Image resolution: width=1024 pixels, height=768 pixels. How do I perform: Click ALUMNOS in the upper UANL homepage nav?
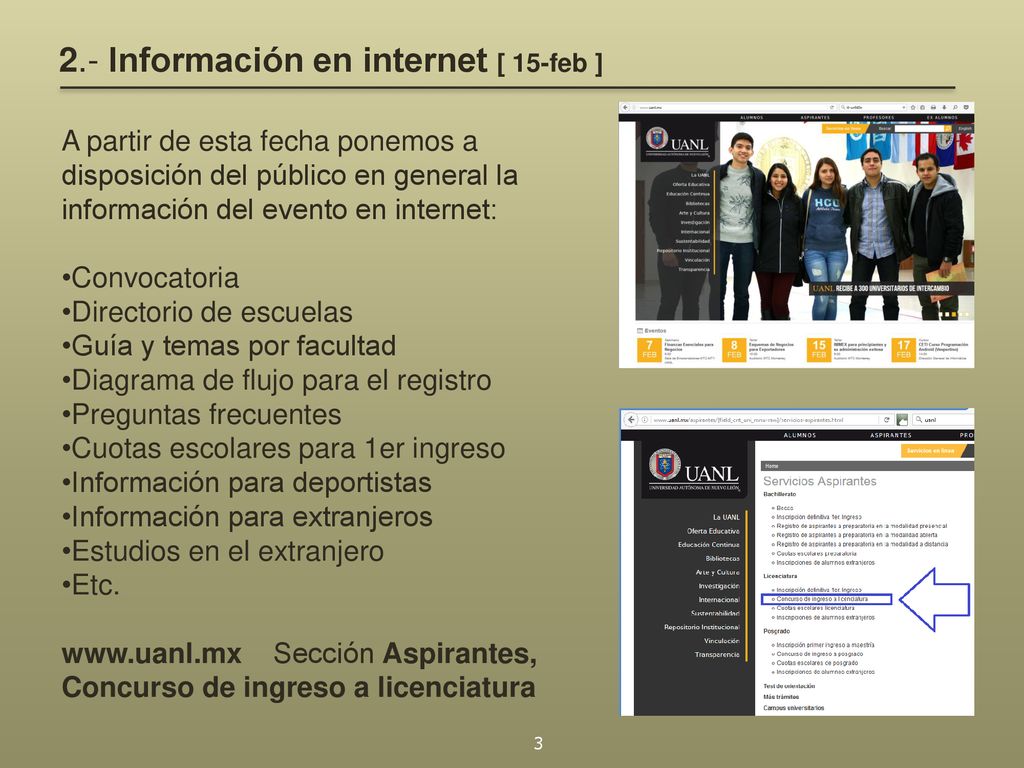click(752, 118)
